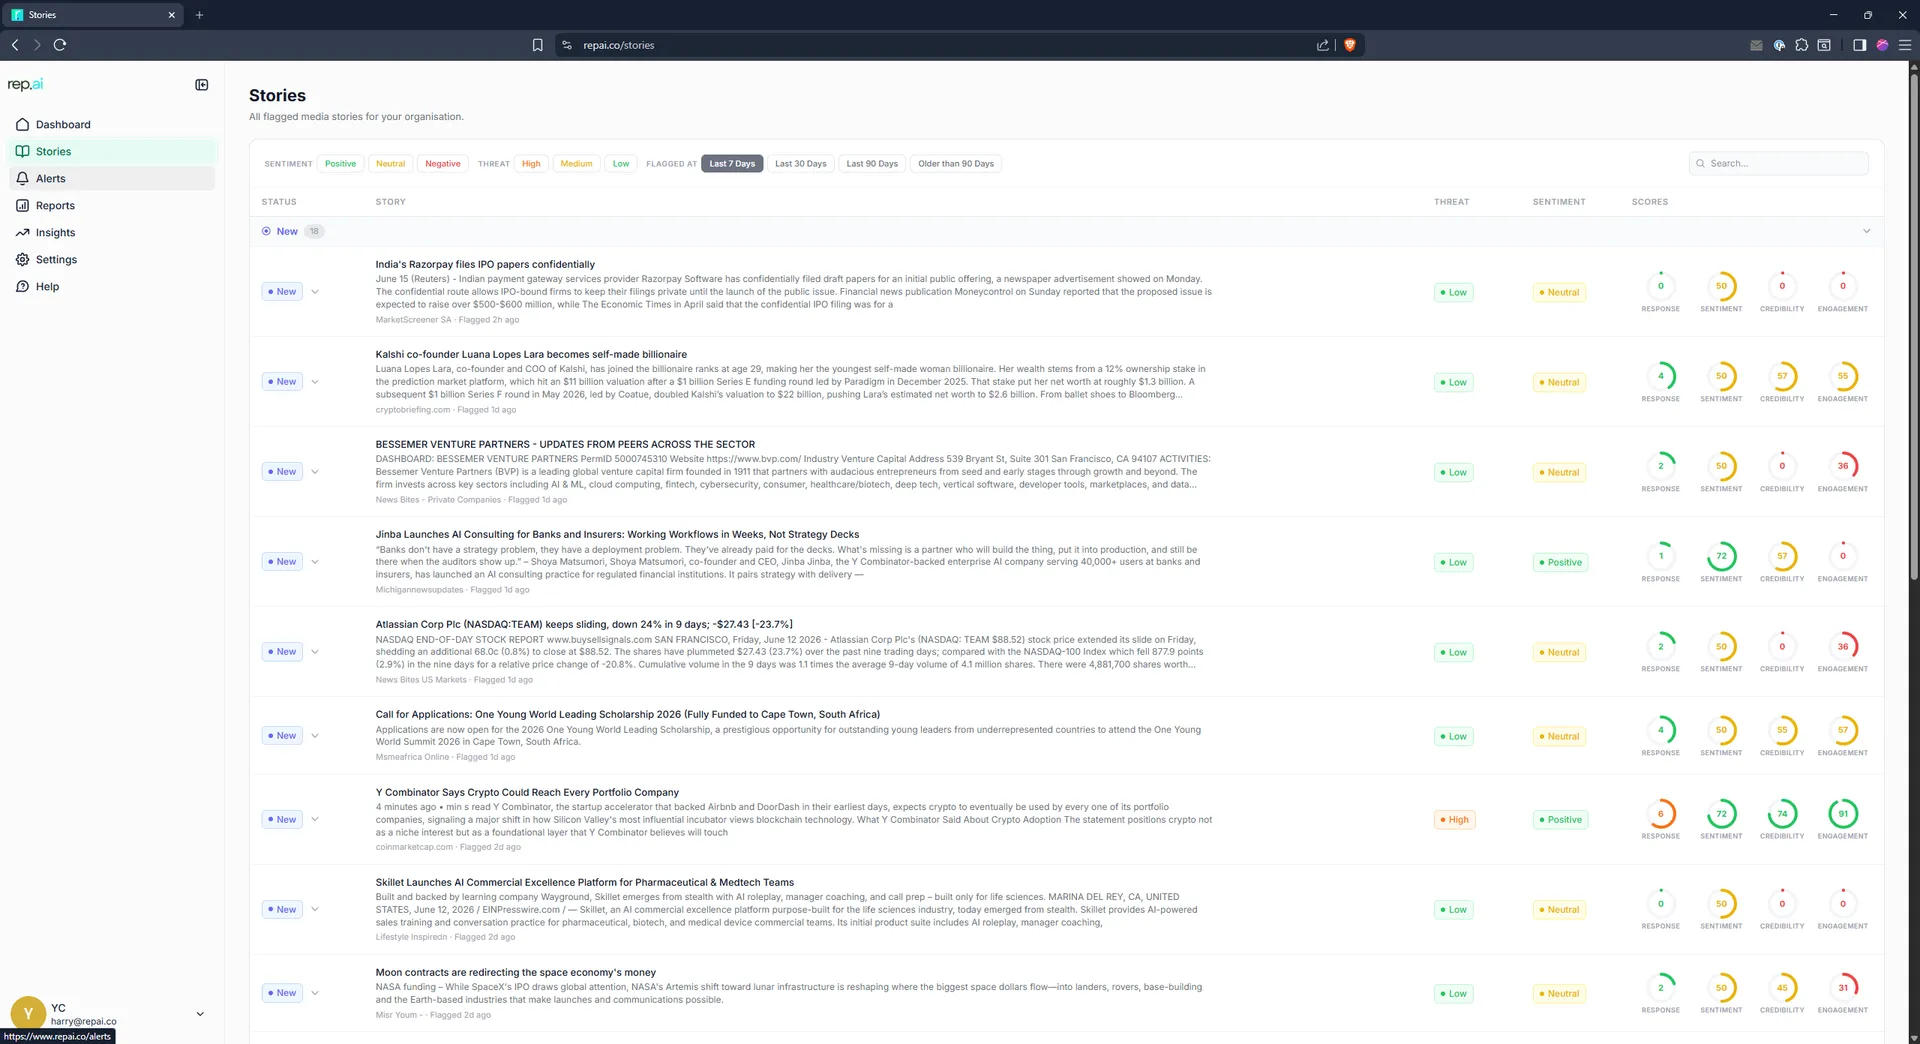Click Bessemer story Response score gauge
This screenshot has height=1044, width=1920.
1661,466
